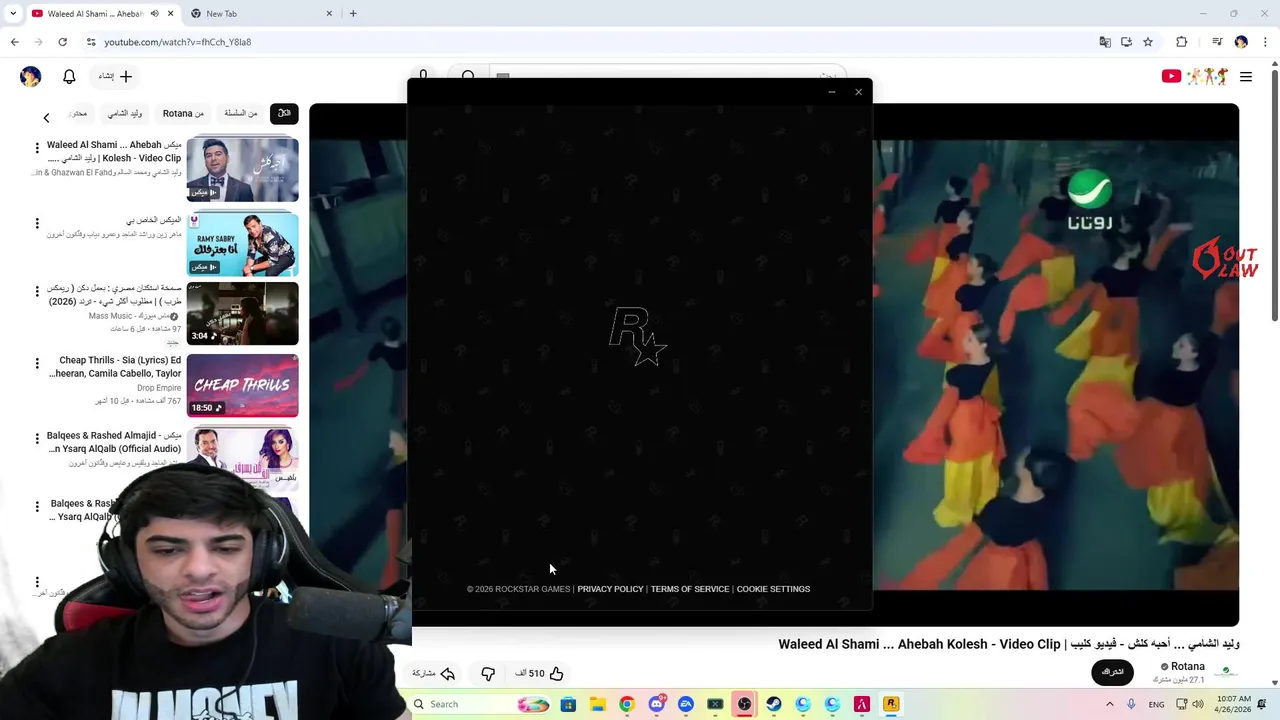Image resolution: width=1280 pixels, height=720 pixels.
Task: Mute tab via speaker icon on YouTube tab
Action: tap(154, 14)
